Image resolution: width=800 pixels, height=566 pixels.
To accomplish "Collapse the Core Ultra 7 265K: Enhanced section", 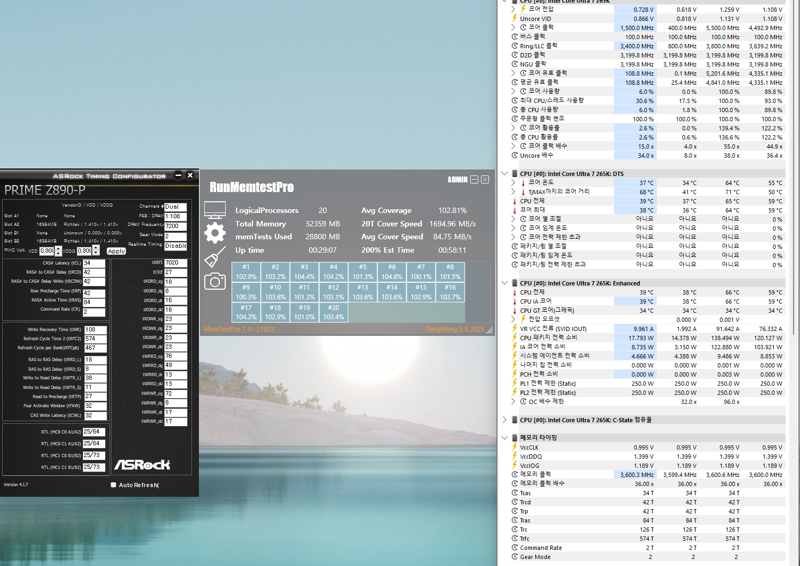I will (x=505, y=283).
